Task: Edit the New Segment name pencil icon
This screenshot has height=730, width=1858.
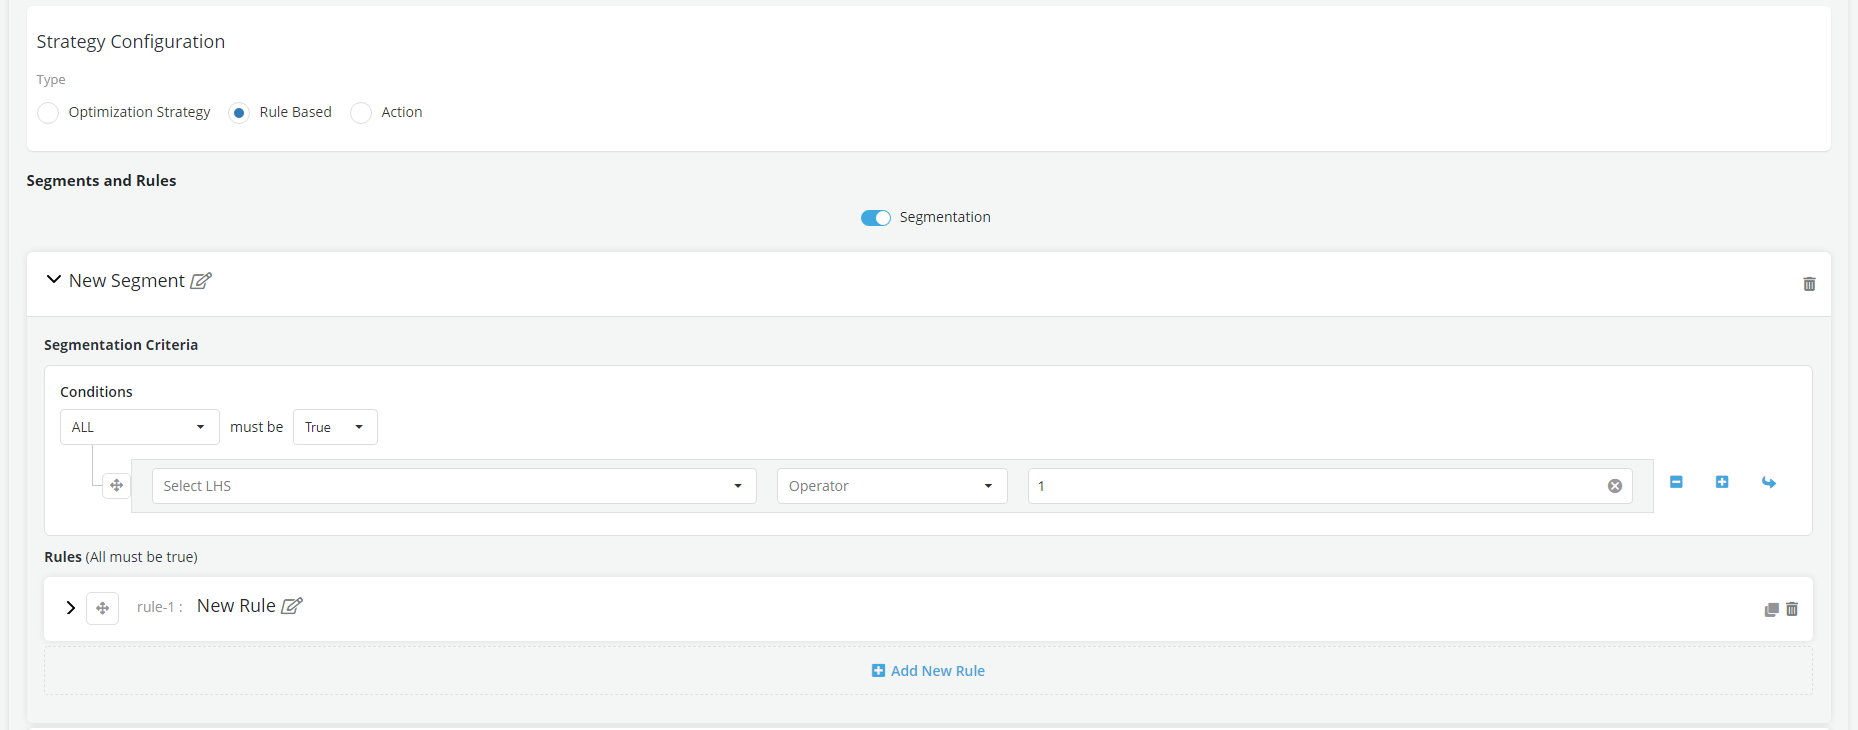Action: 201,281
